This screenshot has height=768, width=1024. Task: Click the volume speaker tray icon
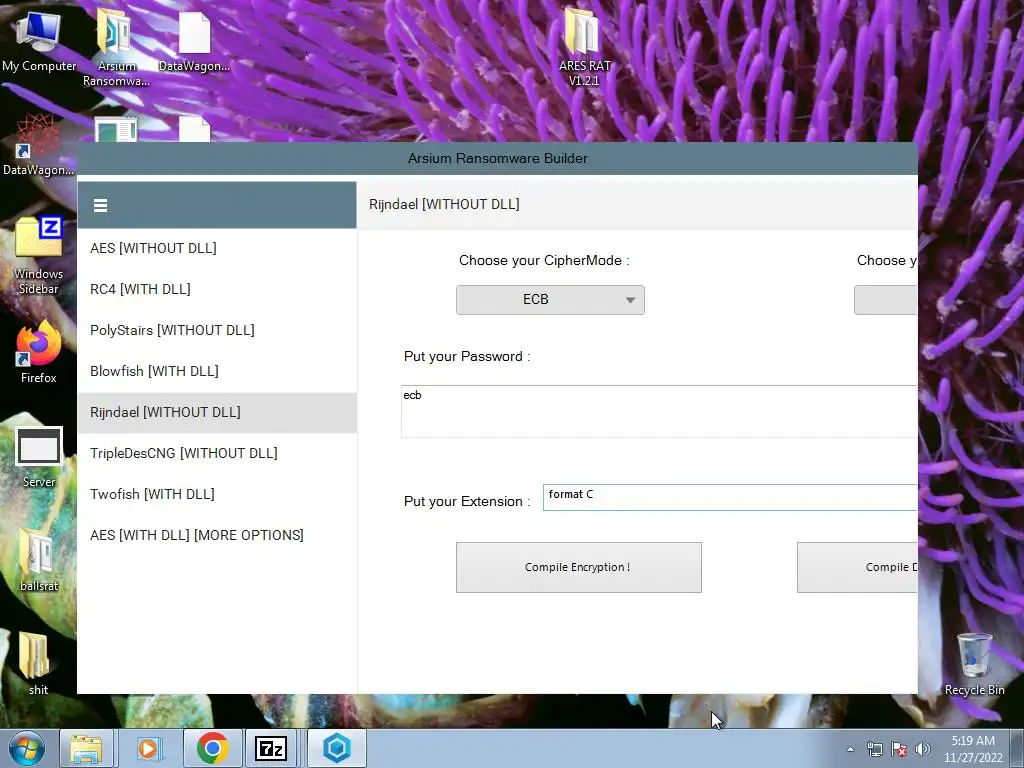coord(923,749)
